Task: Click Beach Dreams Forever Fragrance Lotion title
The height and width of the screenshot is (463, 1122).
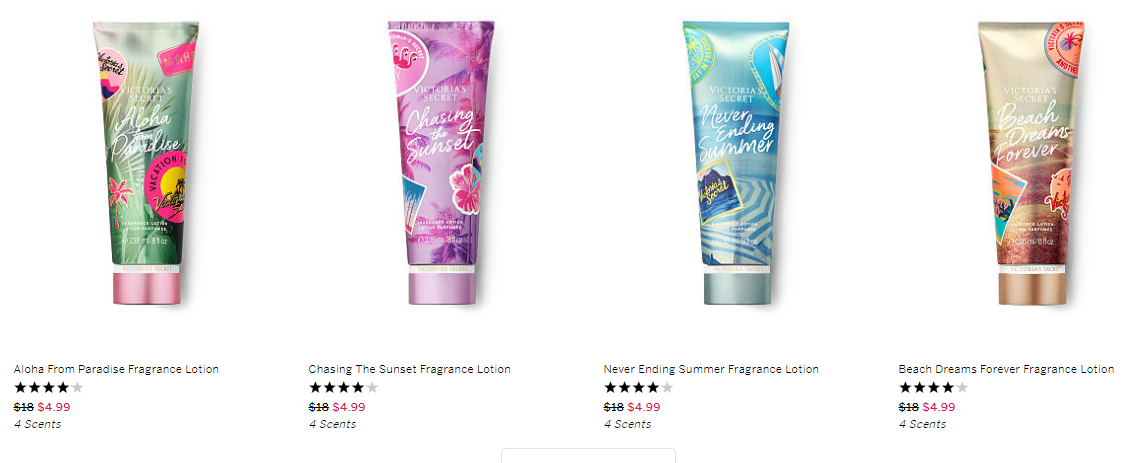Action: click(x=1006, y=369)
